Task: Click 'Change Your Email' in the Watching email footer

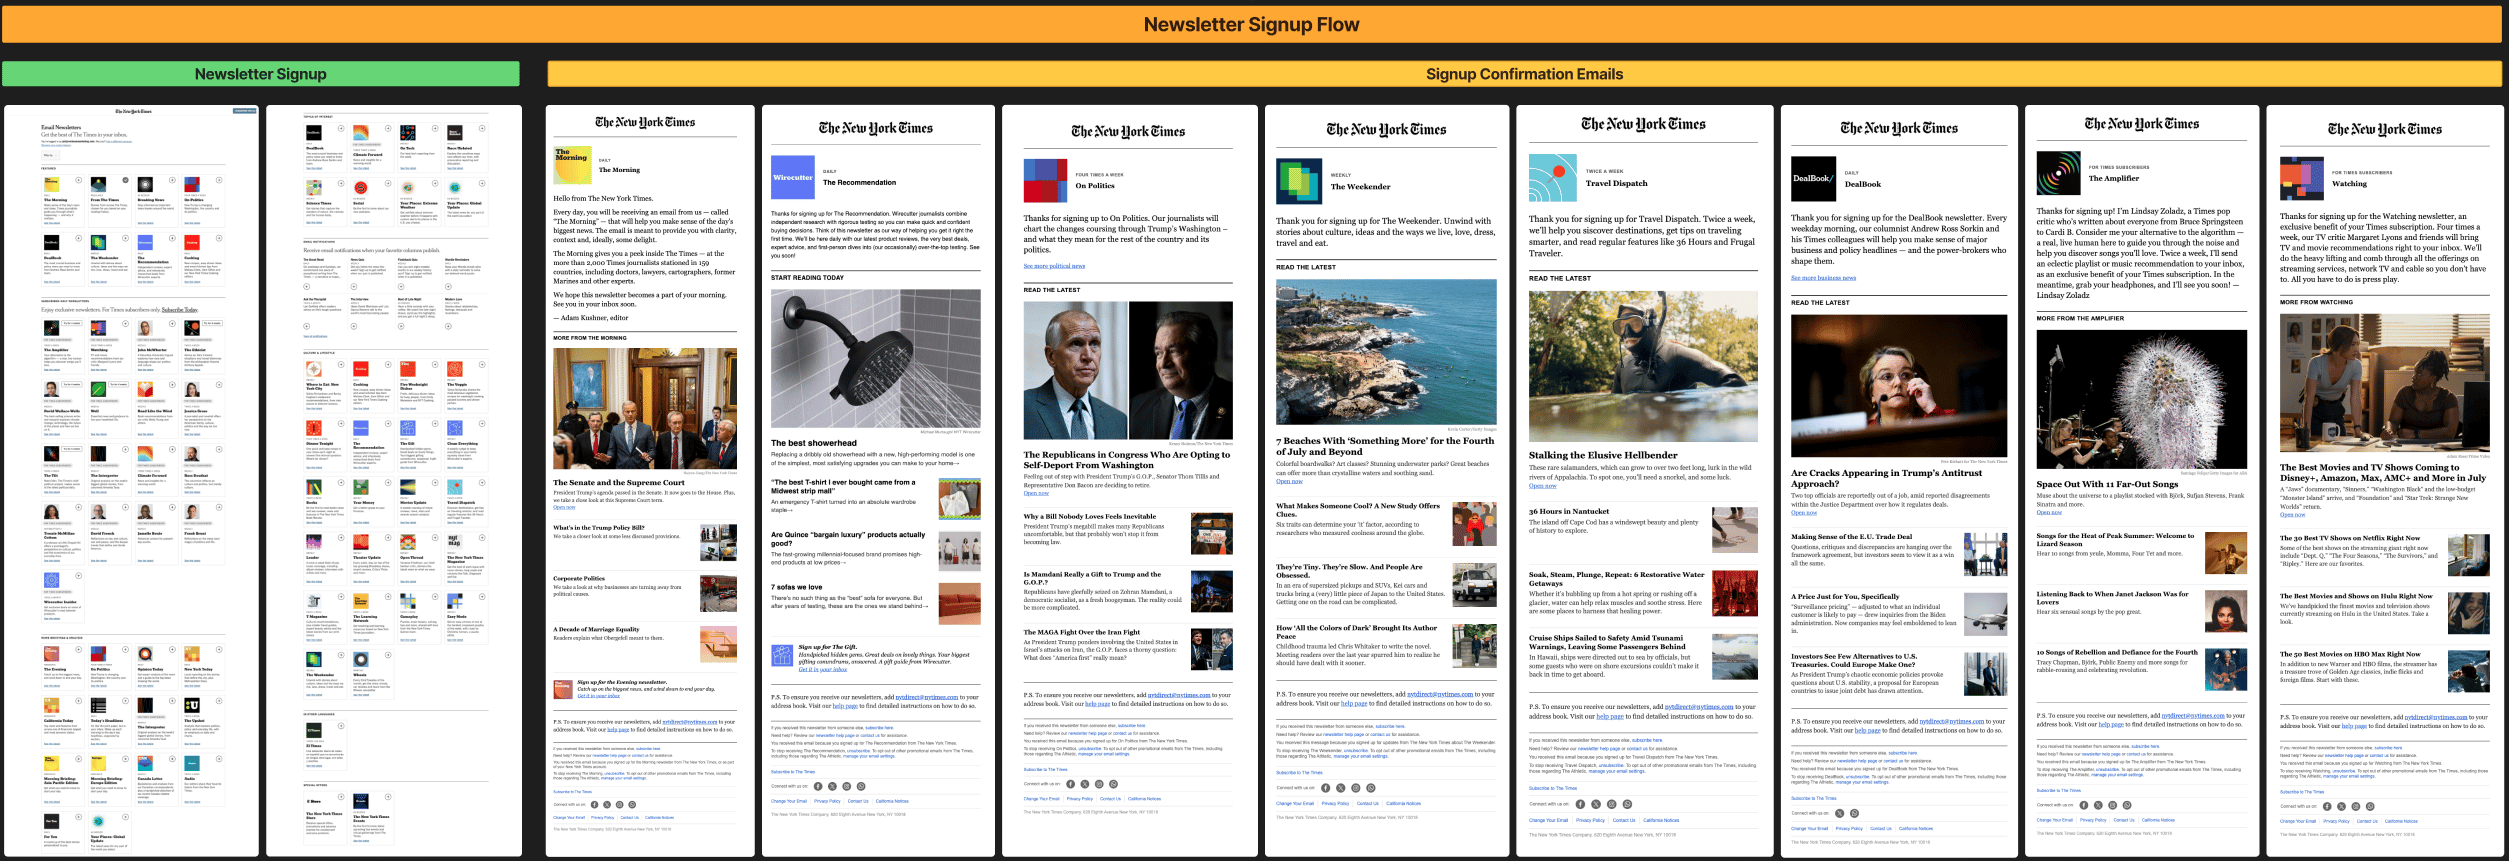Action: point(2297,821)
